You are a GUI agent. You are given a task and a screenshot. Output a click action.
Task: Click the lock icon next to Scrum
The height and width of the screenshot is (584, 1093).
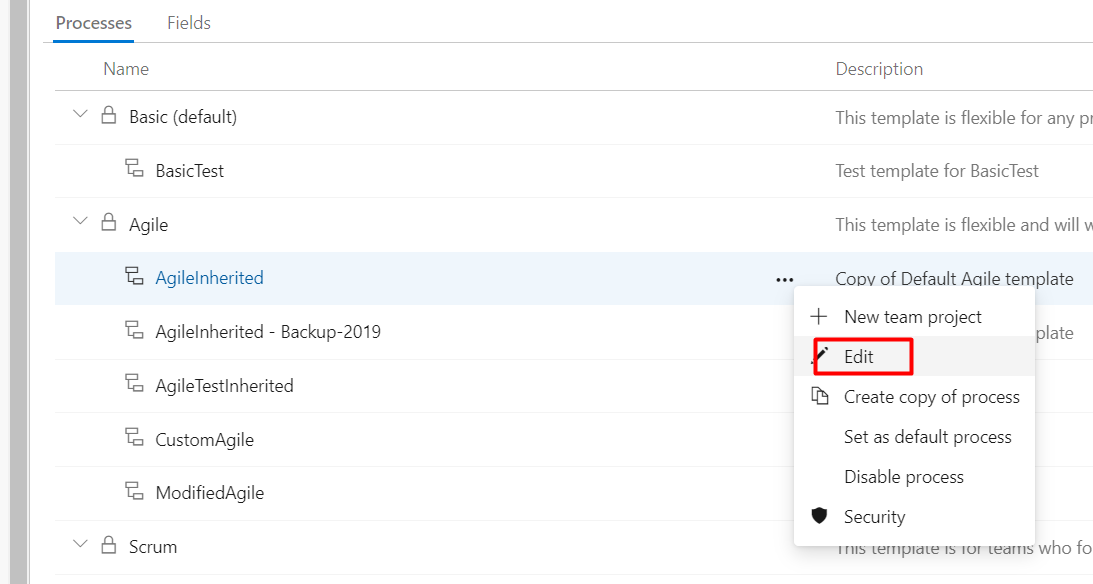(x=109, y=544)
